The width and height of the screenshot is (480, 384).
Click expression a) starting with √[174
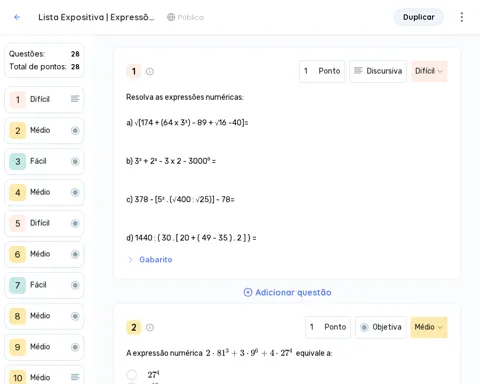click(x=187, y=123)
